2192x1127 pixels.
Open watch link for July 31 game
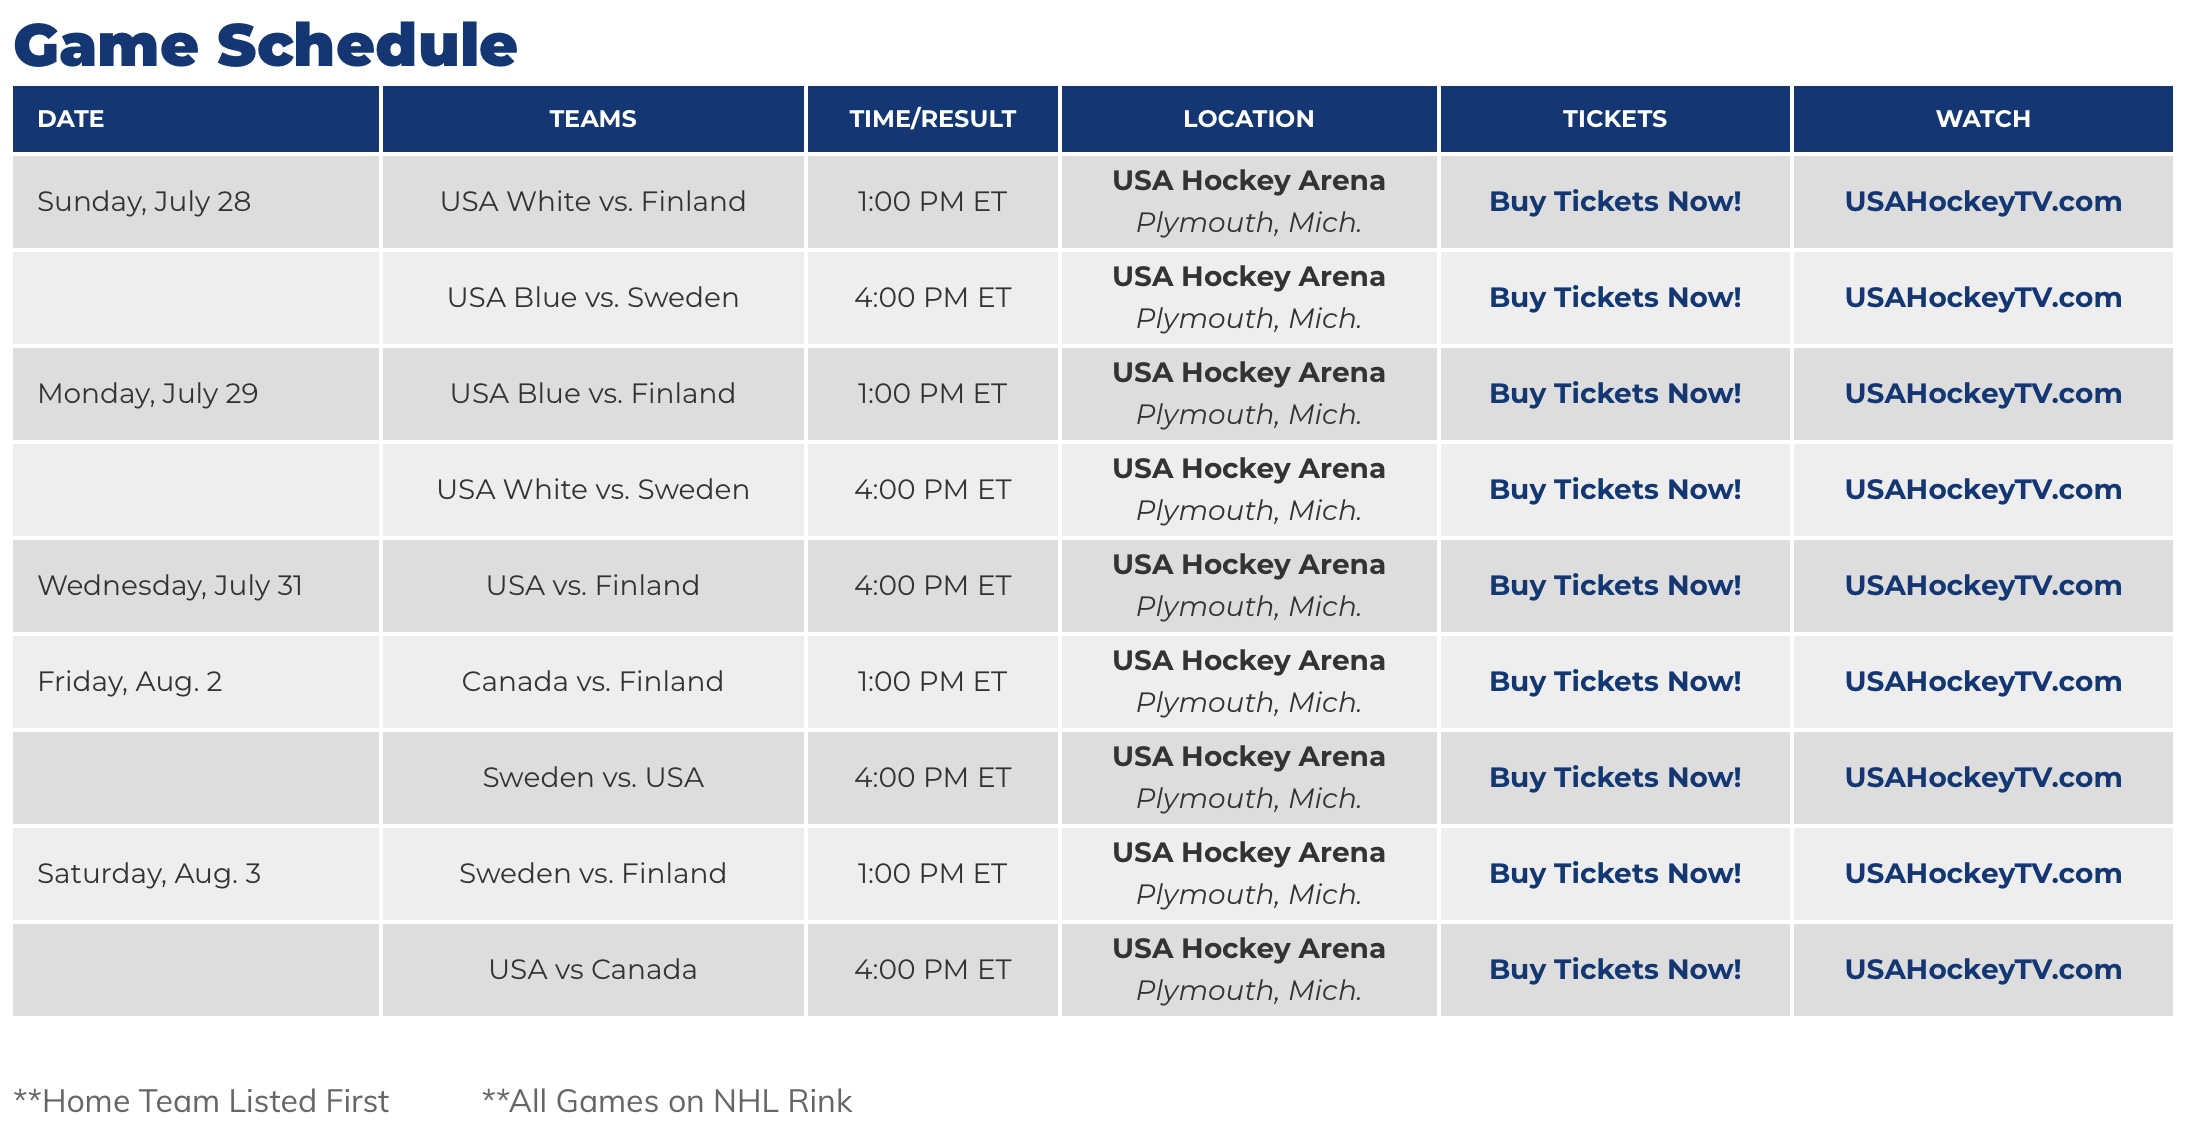point(1983,586)
